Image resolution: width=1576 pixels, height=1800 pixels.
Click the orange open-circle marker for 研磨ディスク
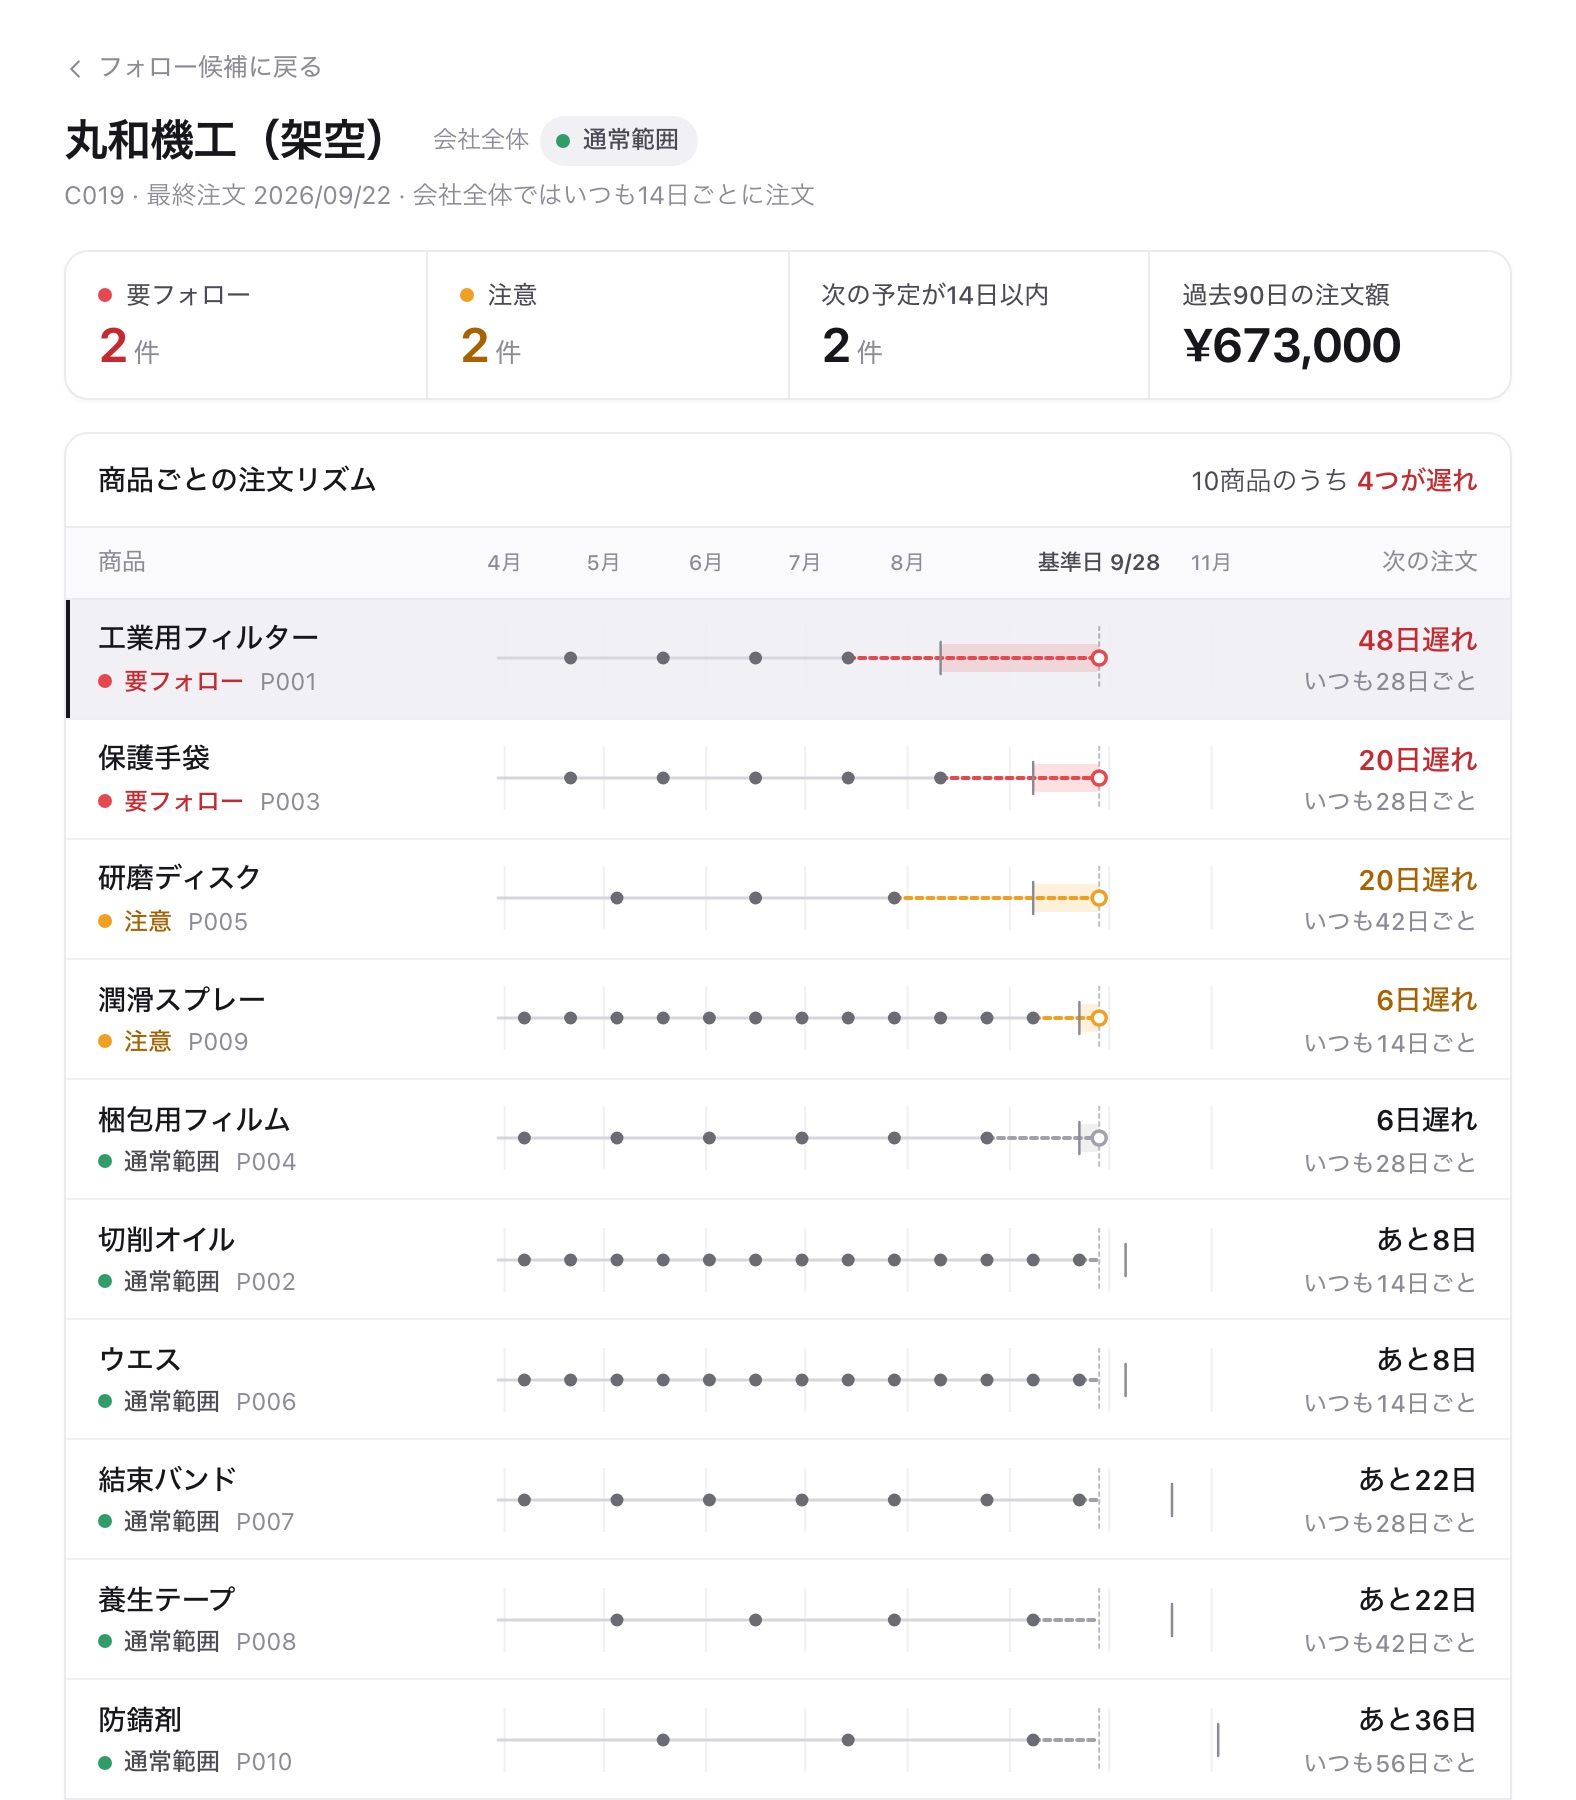(x=1099, y=898)
